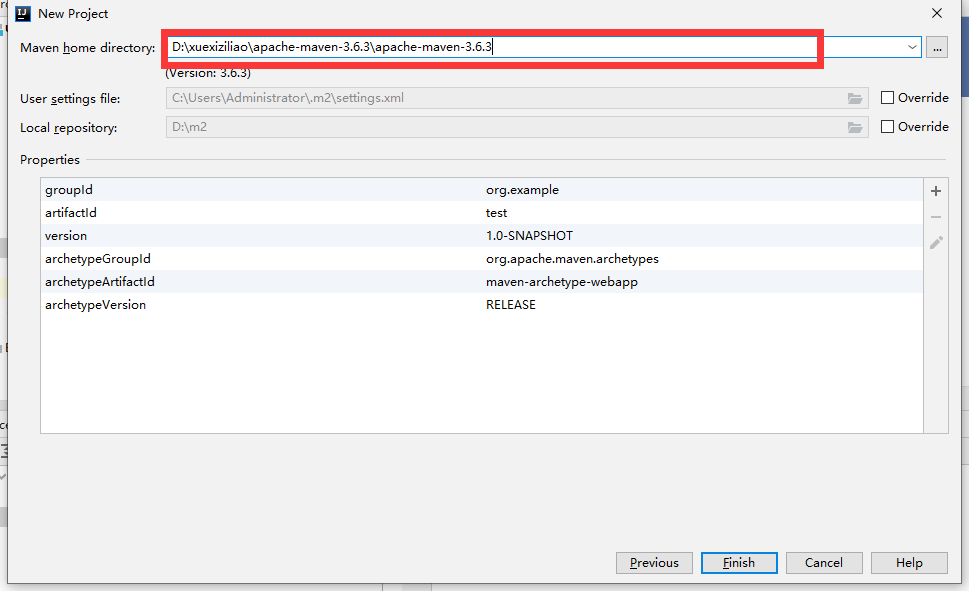
Task: Click the org.apache.maven.archetypes value
Action: [572, 259]
